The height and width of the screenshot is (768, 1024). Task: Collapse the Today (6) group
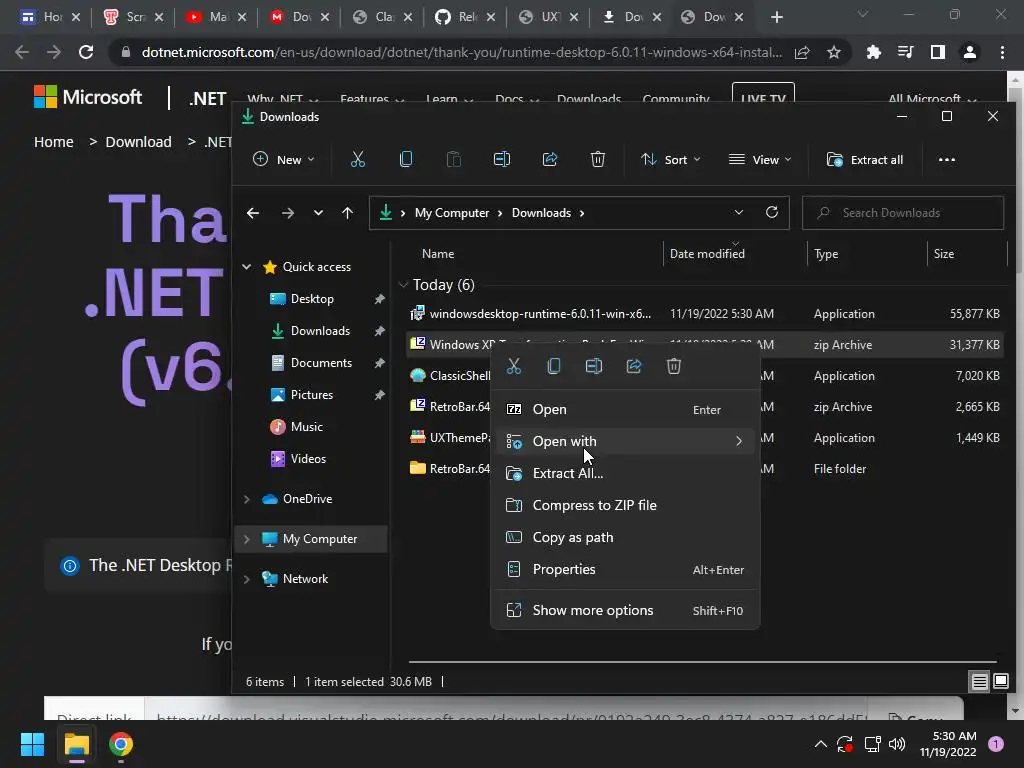click(x=403, y=285)
